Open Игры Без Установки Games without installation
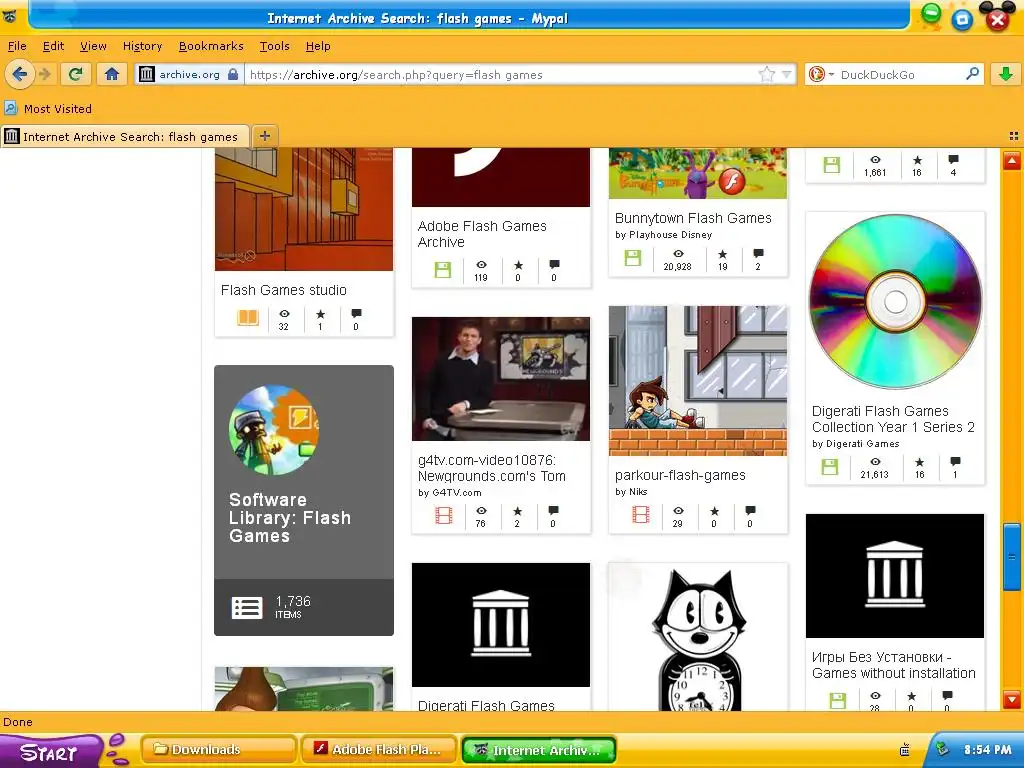 coord(893,665)
